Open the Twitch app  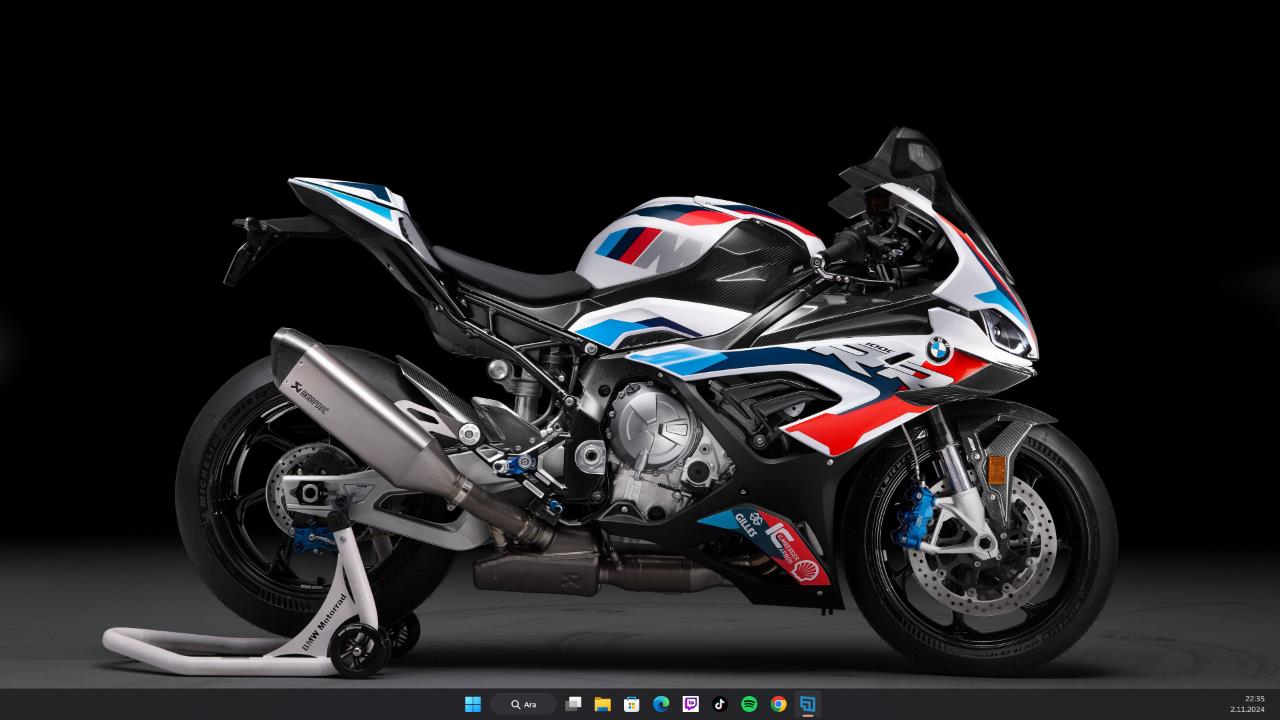[690, 704]
